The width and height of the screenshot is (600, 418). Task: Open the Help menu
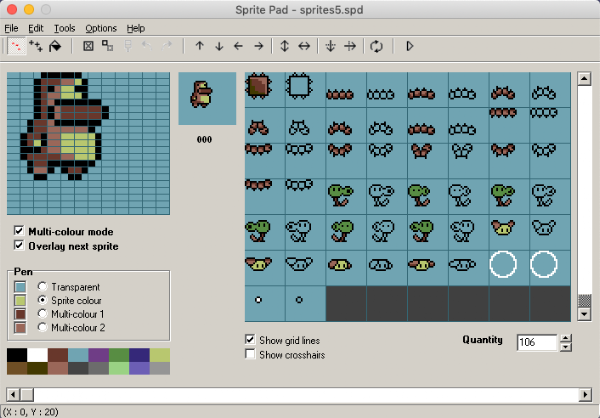[136, 28]
